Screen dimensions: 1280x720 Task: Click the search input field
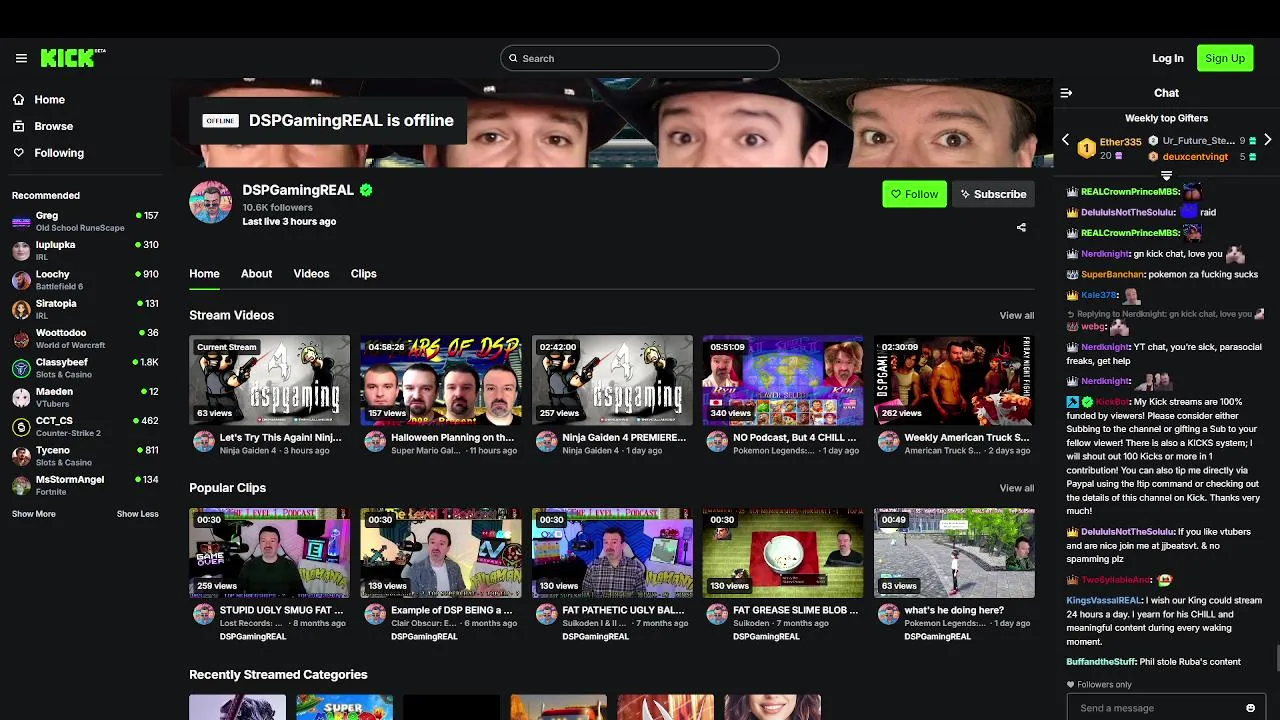tap(640, 58)
